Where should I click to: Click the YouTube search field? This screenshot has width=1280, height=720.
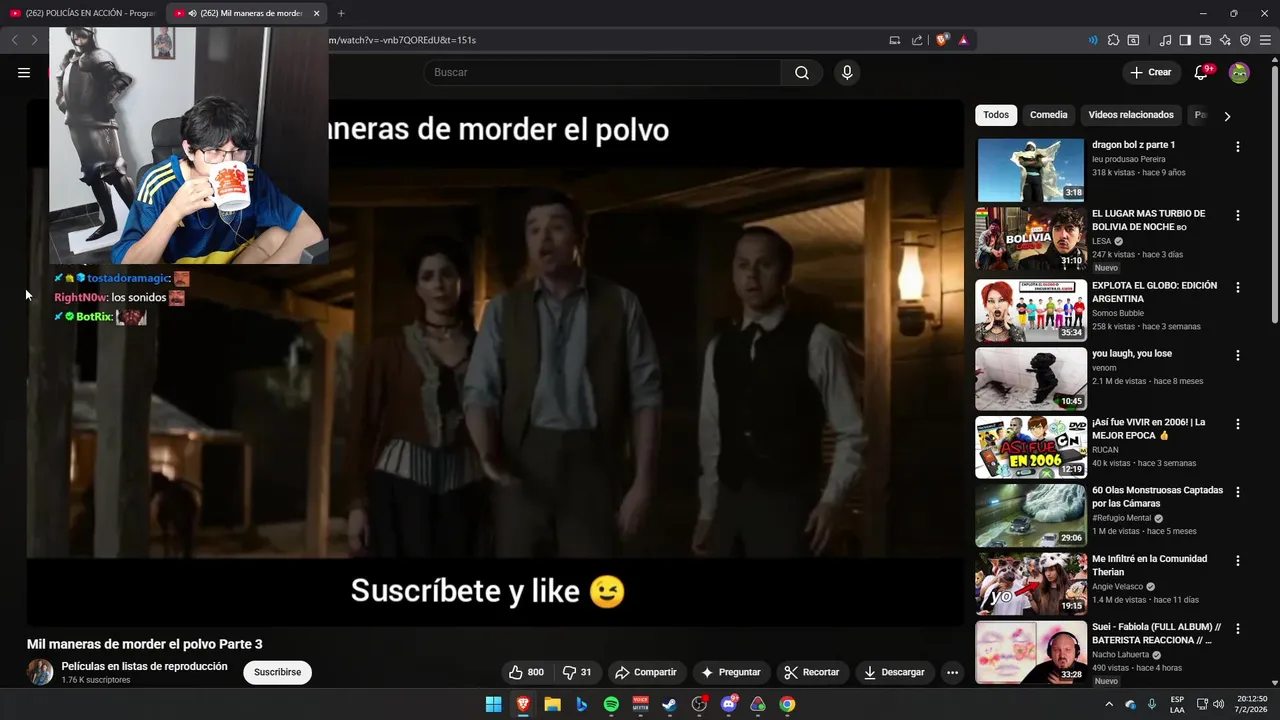[x=602, y=72]
